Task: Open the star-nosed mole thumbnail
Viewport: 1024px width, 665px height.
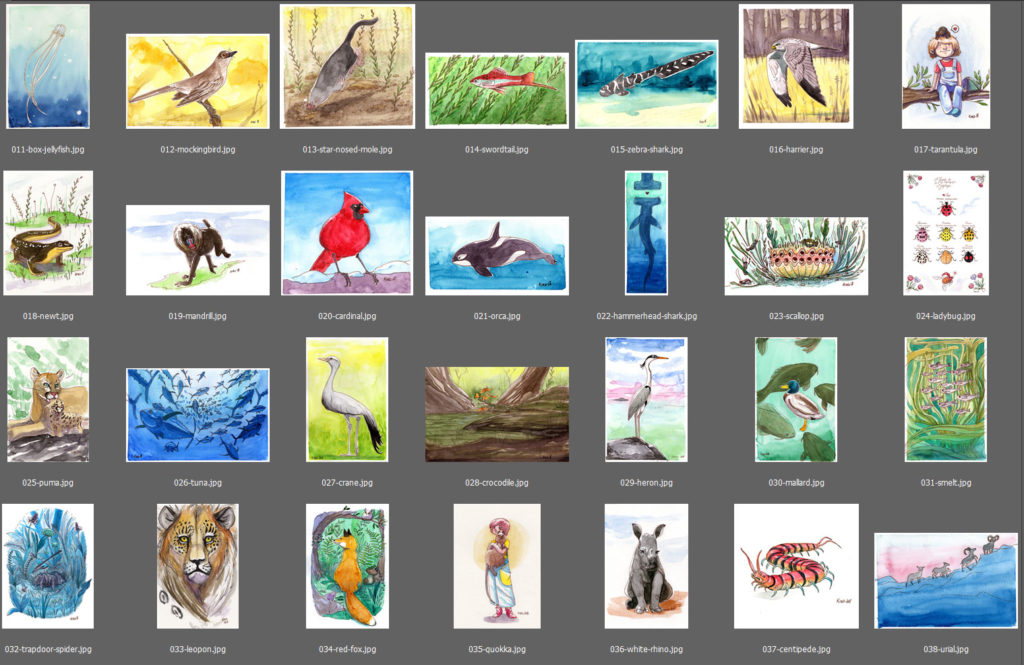Action: (347, 67)
